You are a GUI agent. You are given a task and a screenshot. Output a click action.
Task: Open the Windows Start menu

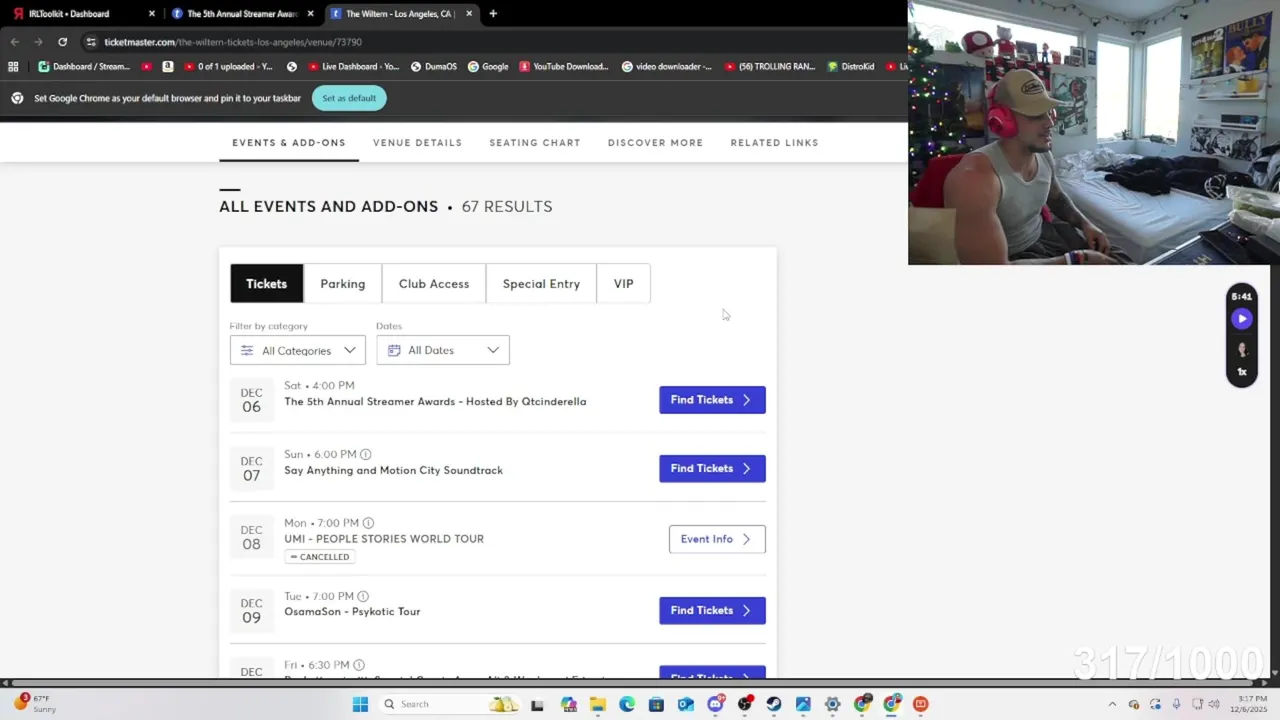(360, 704)
